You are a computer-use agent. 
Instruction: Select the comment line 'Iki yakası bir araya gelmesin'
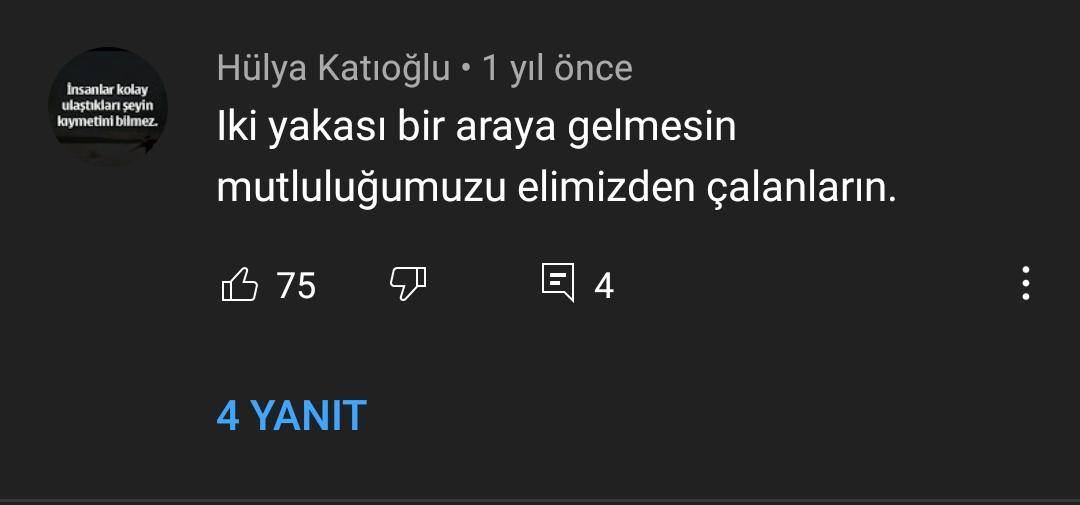tap(477, 129)
